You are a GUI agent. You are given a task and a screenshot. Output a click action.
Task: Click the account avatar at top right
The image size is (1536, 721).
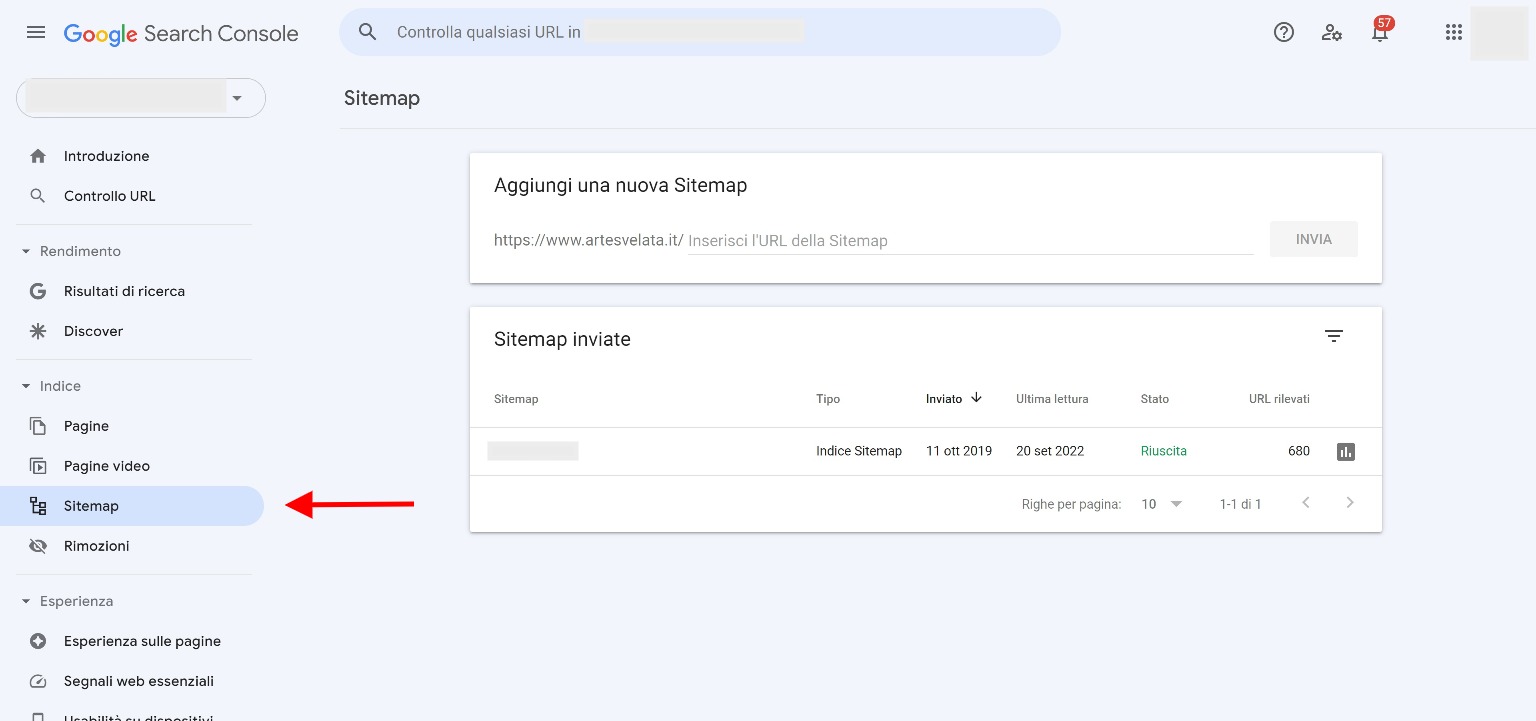coord(1498,32)
